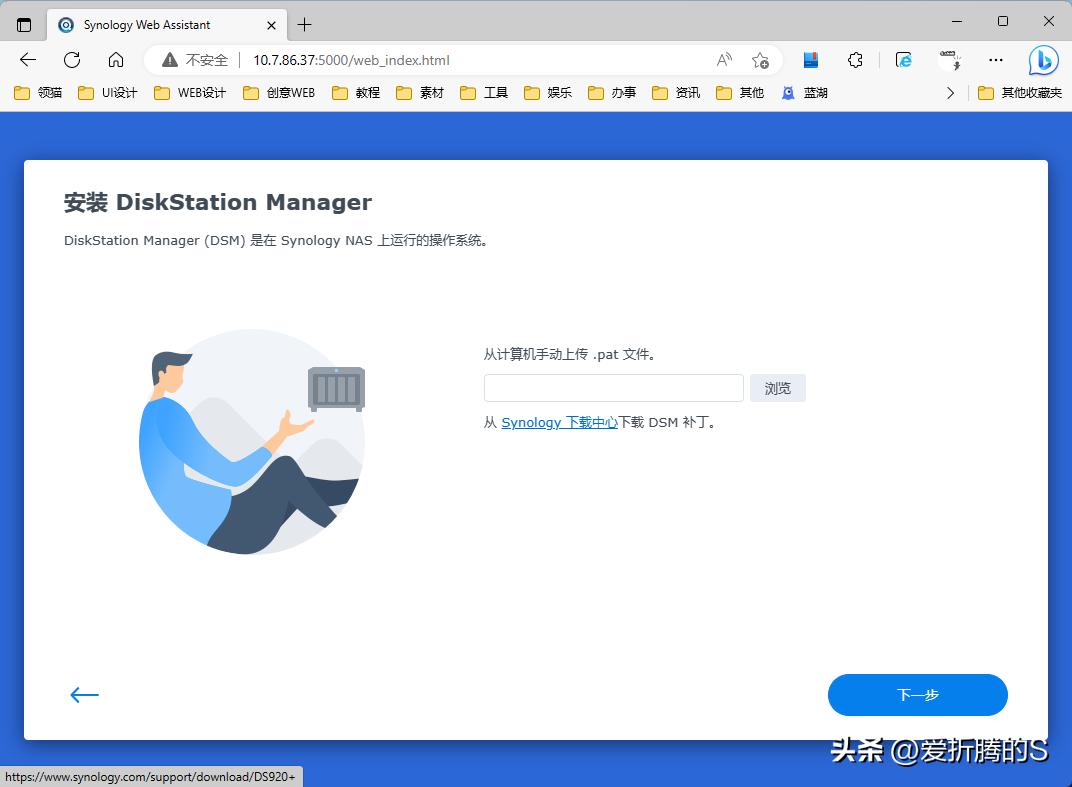Click the Internet Explorer mode icon
Viewport: 1072px width, 787px height.
[902, 60]
